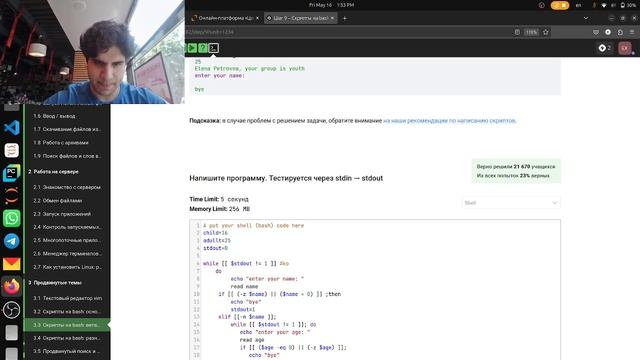
Task: Open the Pocket save icon in Firefox toolbar
Action: (596, 32)
